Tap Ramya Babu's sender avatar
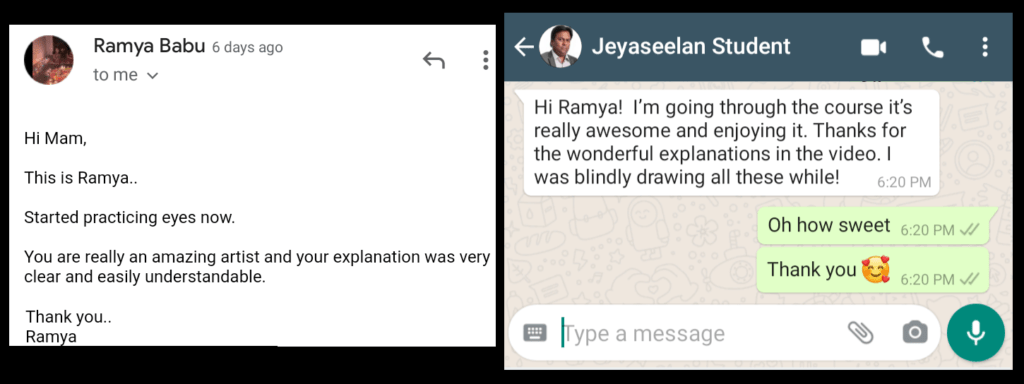The width and height of the screenshot is (1024, 384). 48,60
